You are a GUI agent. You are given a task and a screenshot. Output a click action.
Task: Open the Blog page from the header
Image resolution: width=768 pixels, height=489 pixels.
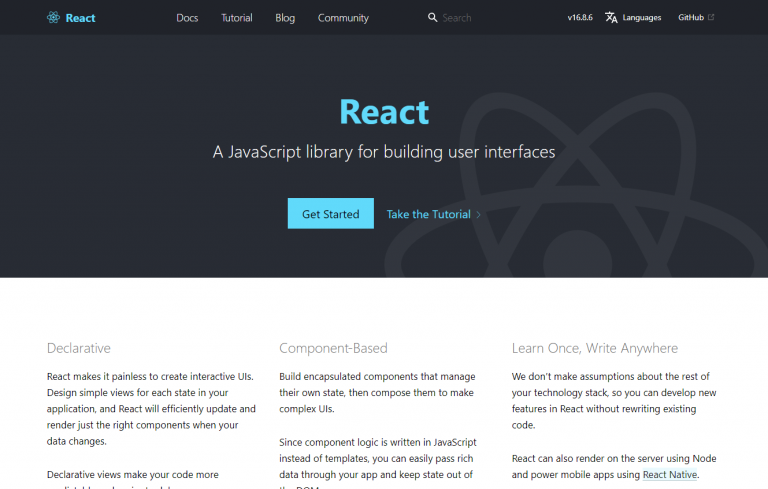(x=285, y=18)
